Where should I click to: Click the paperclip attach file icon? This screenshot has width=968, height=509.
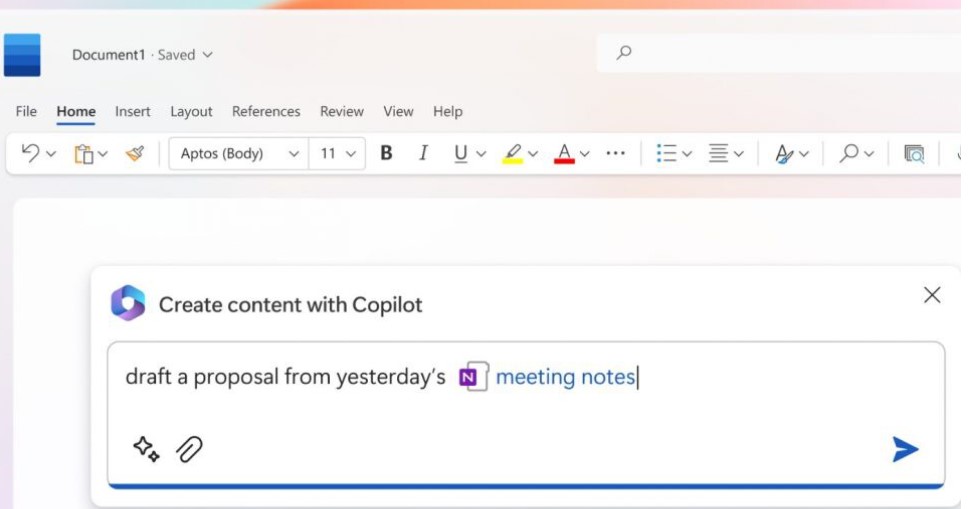190,449
